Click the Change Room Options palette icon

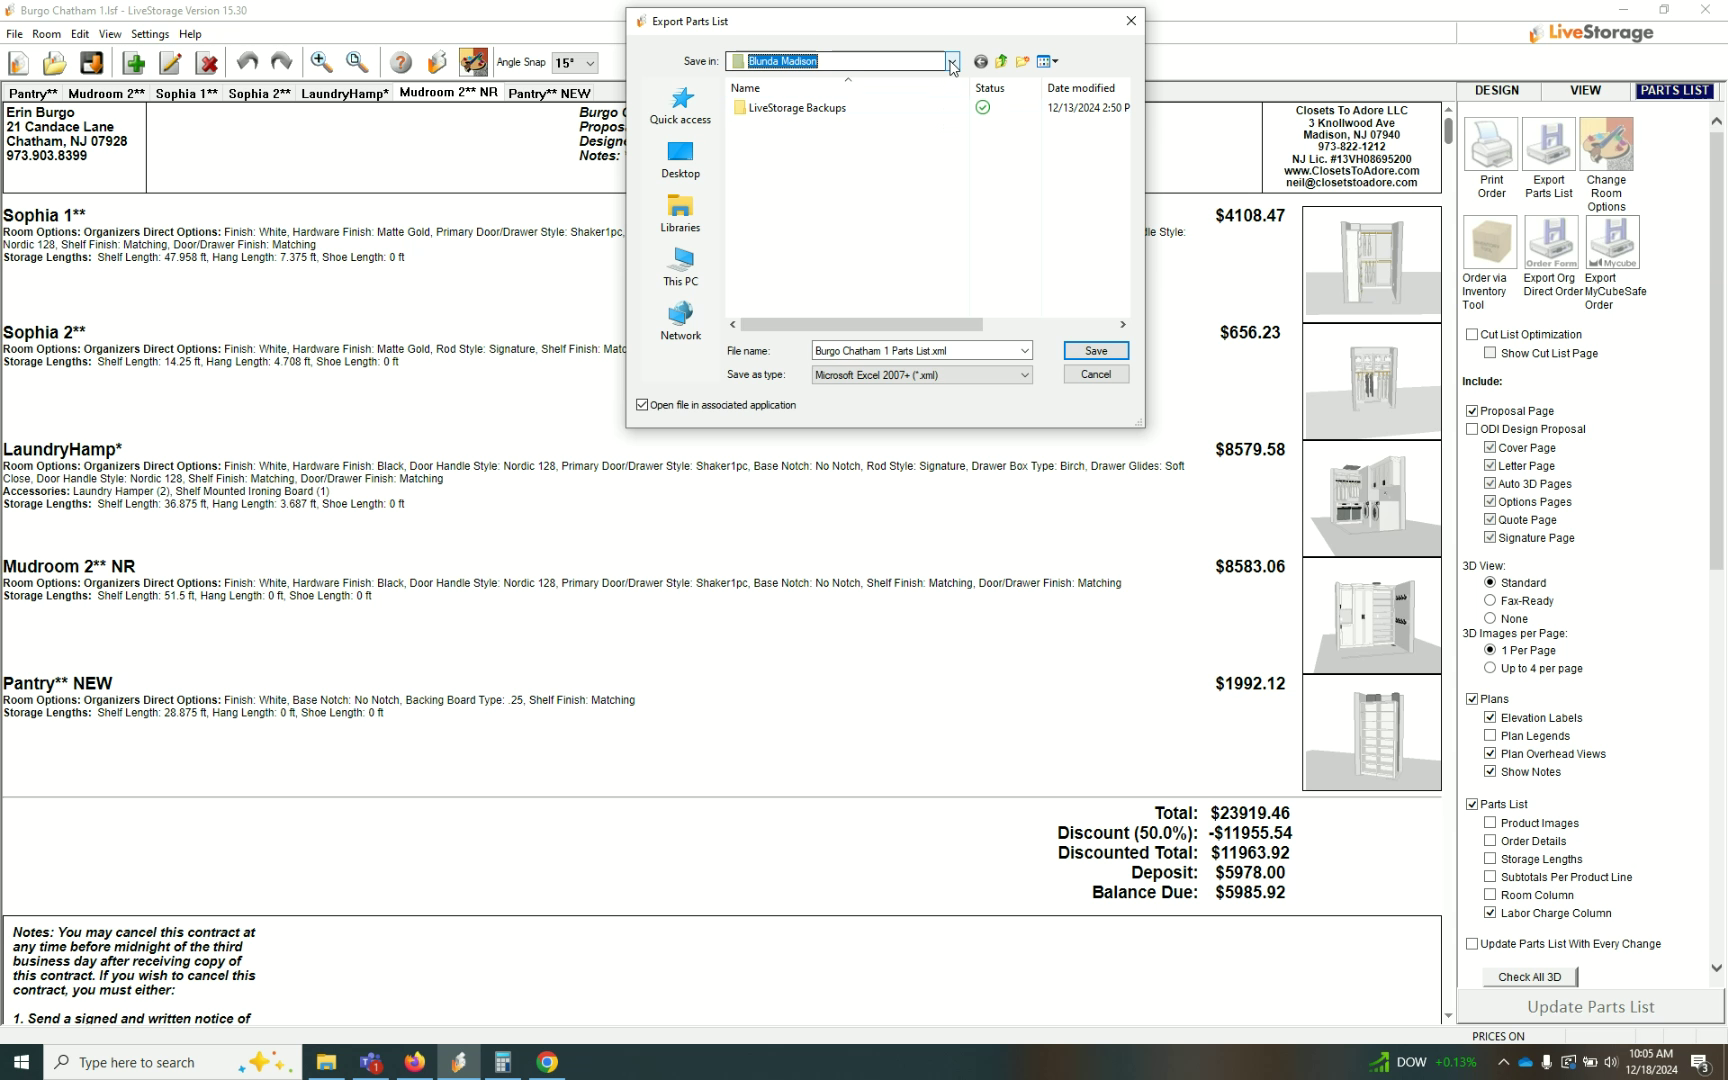[1607, 144]
